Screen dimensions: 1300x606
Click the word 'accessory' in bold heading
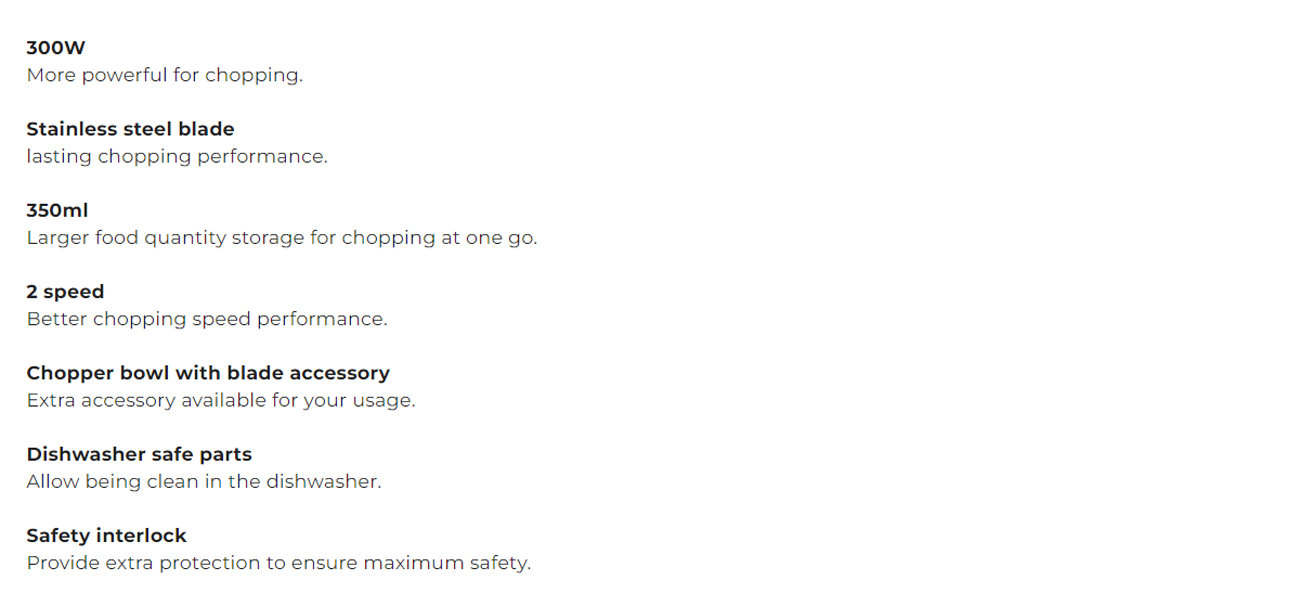pos(339,373)
